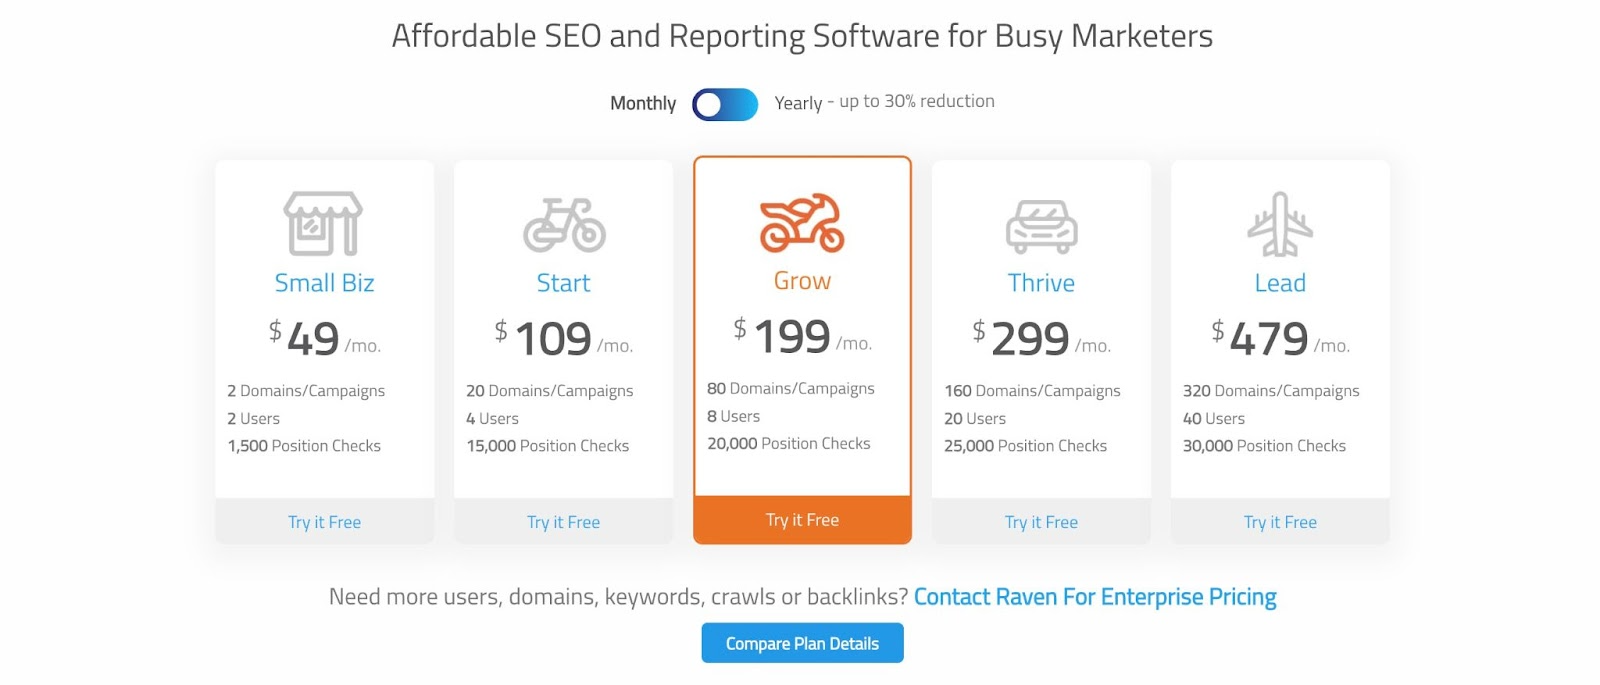Click Try it Free for Start plan

tap(563, 522)
